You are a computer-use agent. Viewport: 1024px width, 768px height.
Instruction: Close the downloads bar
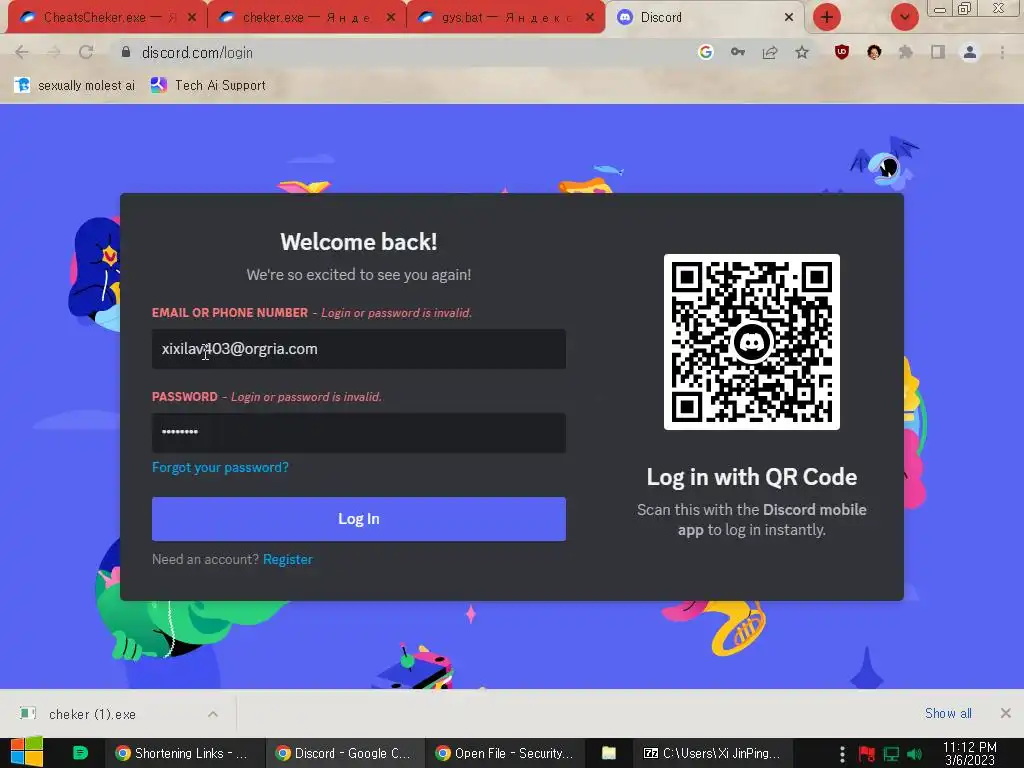point(1006,713)
